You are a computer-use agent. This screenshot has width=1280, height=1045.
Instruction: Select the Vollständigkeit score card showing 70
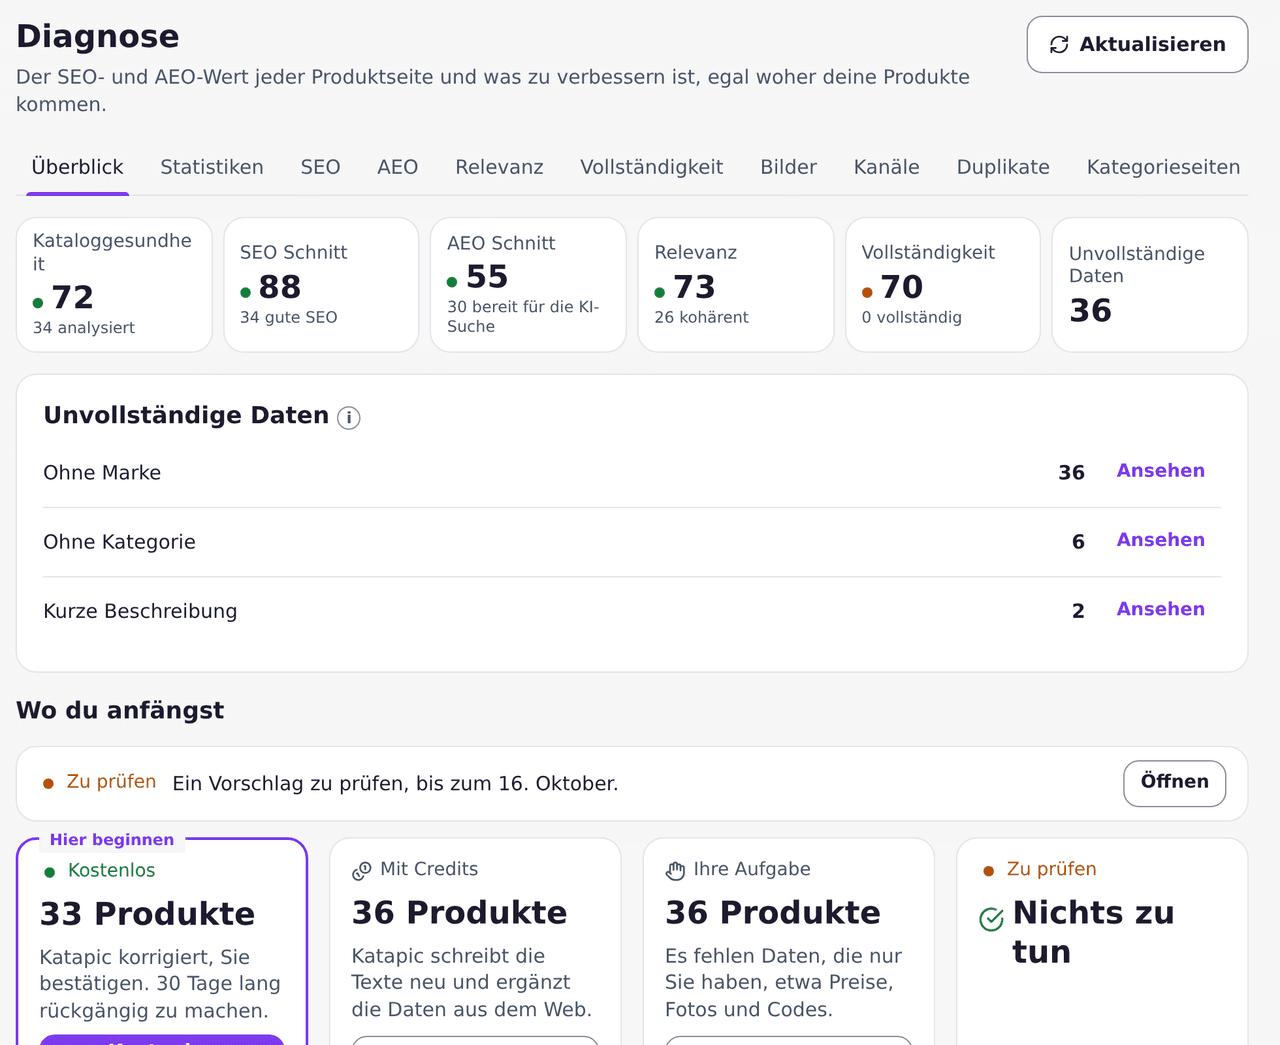(943, 285)
